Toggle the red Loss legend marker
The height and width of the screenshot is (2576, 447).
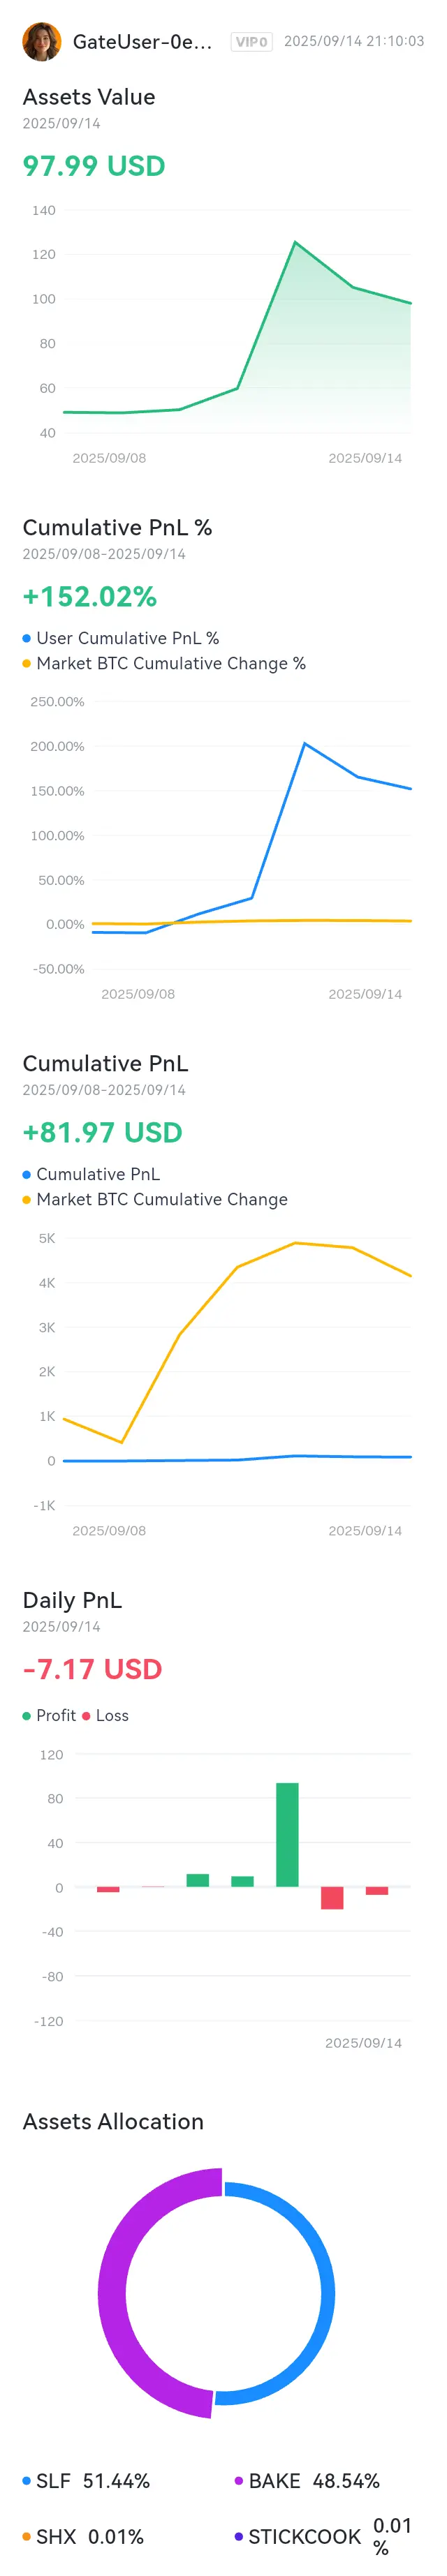pos(86,1715)
